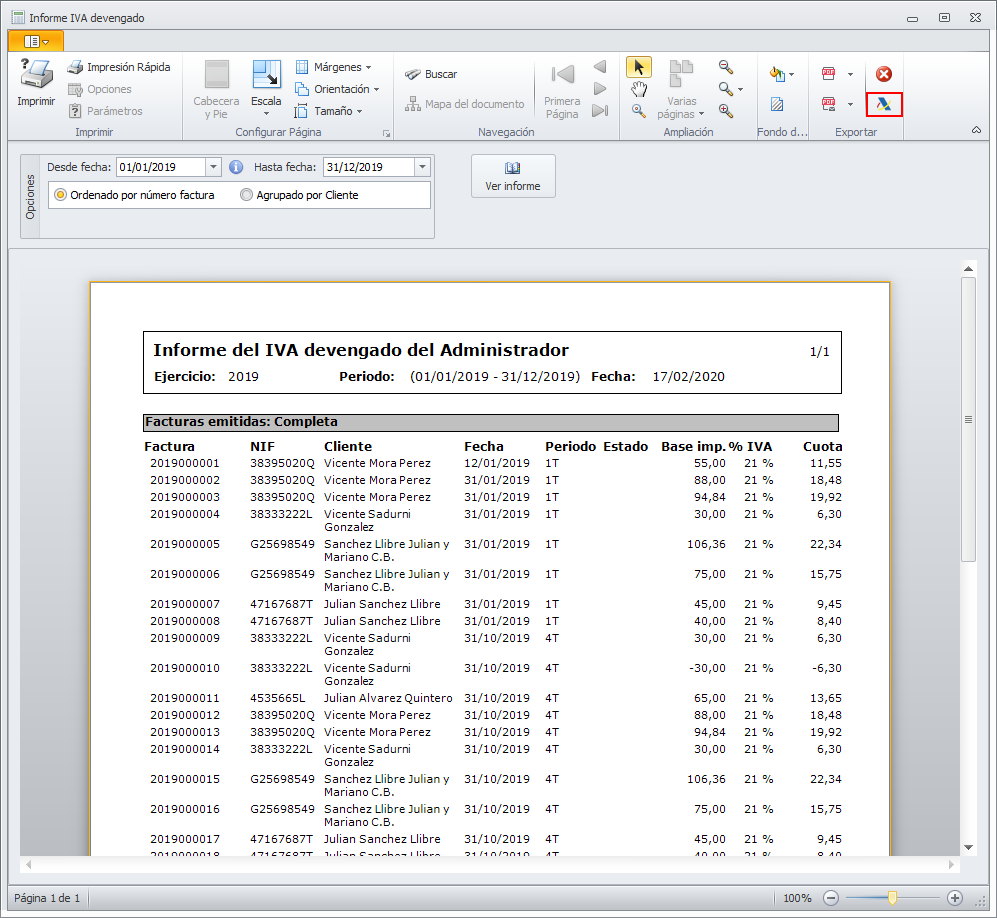Collapse the ribbon using the chevron arrow
Viewport: 997px width, 918px height.
point(976,131)
